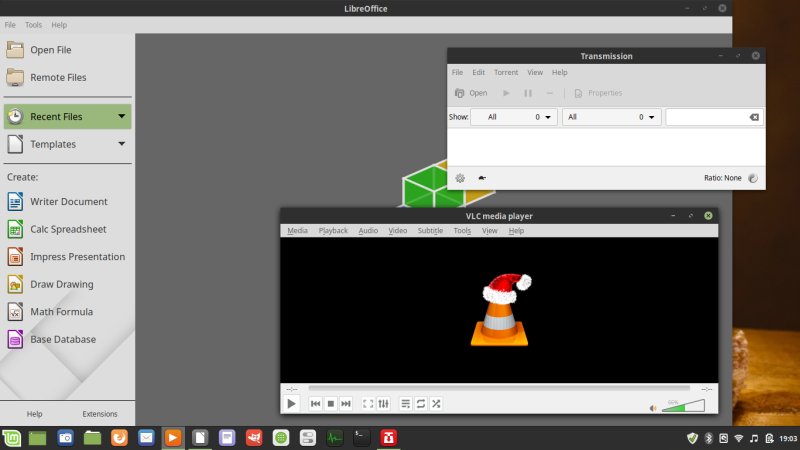Open the first Show filter dropdown
This screenshot has width=800, height=450.
514,117
